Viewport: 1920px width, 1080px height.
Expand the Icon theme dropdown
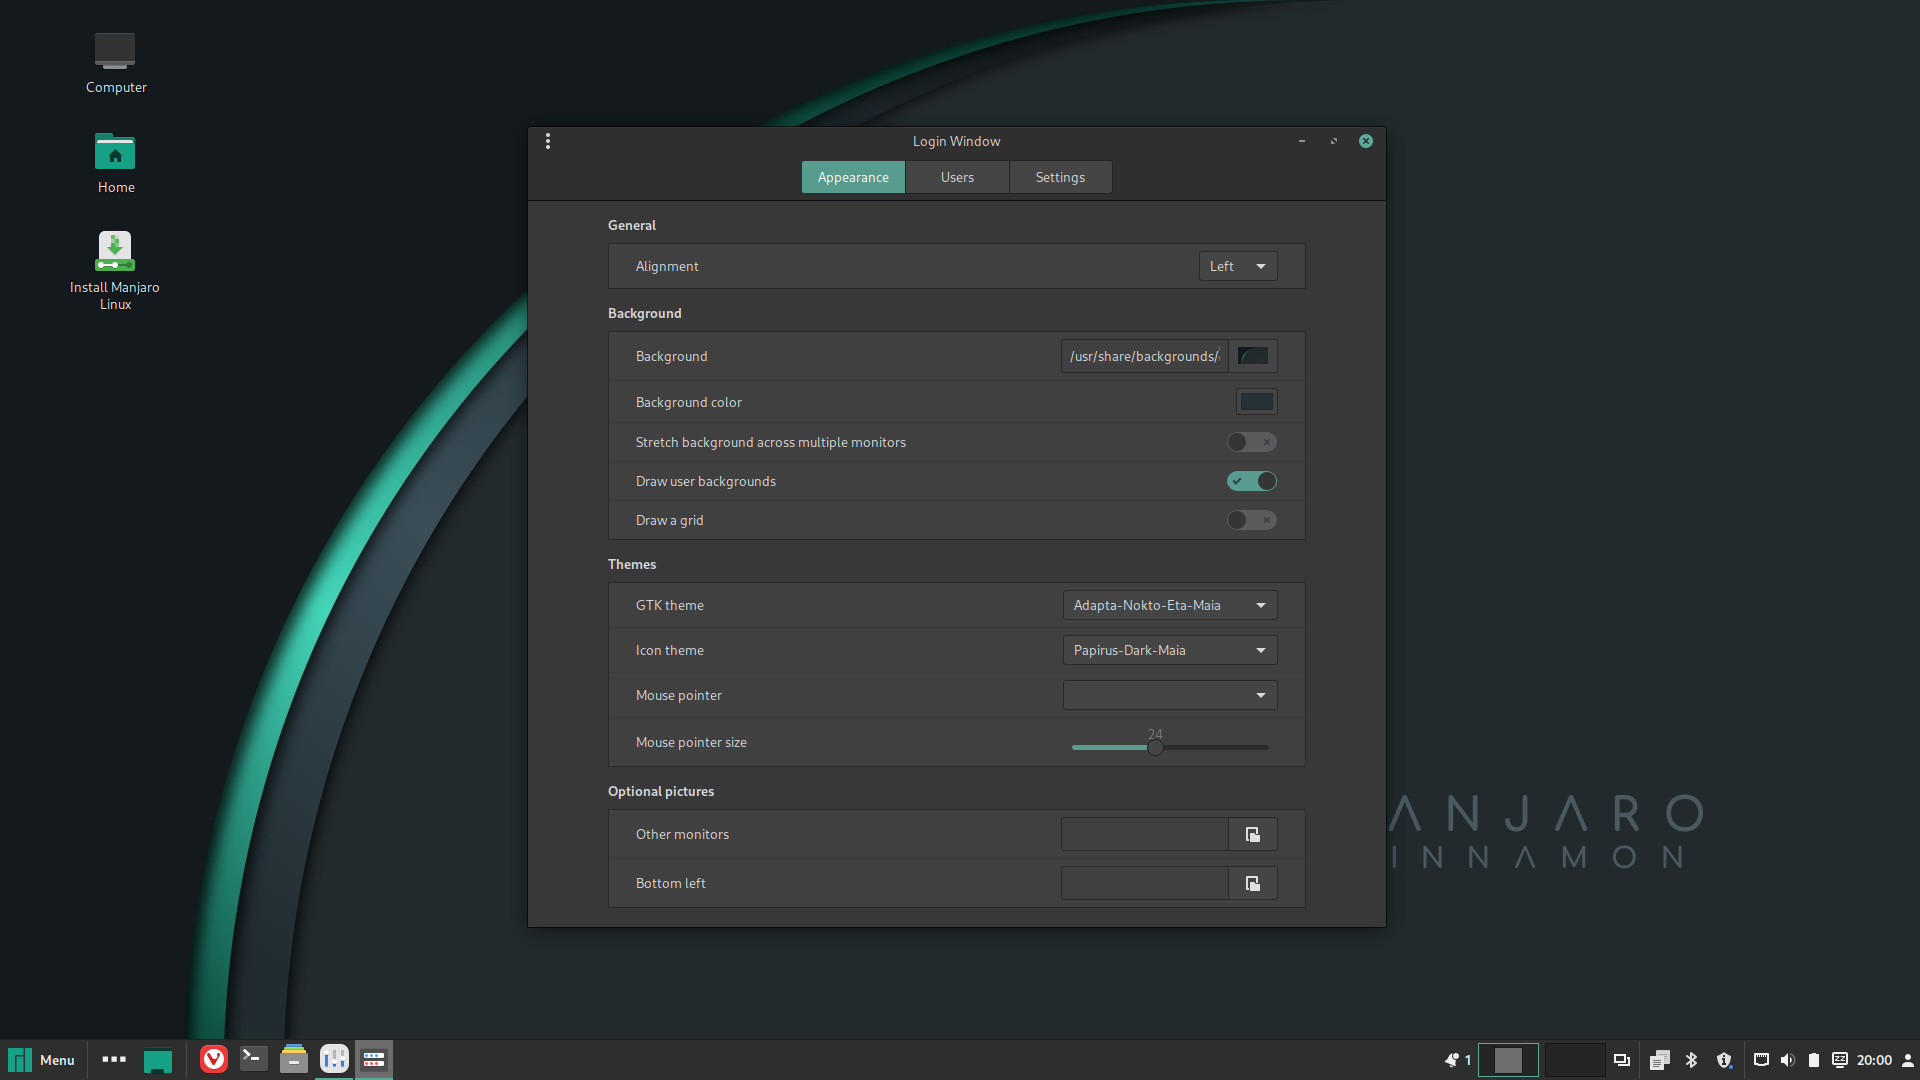pos(1169,650)
